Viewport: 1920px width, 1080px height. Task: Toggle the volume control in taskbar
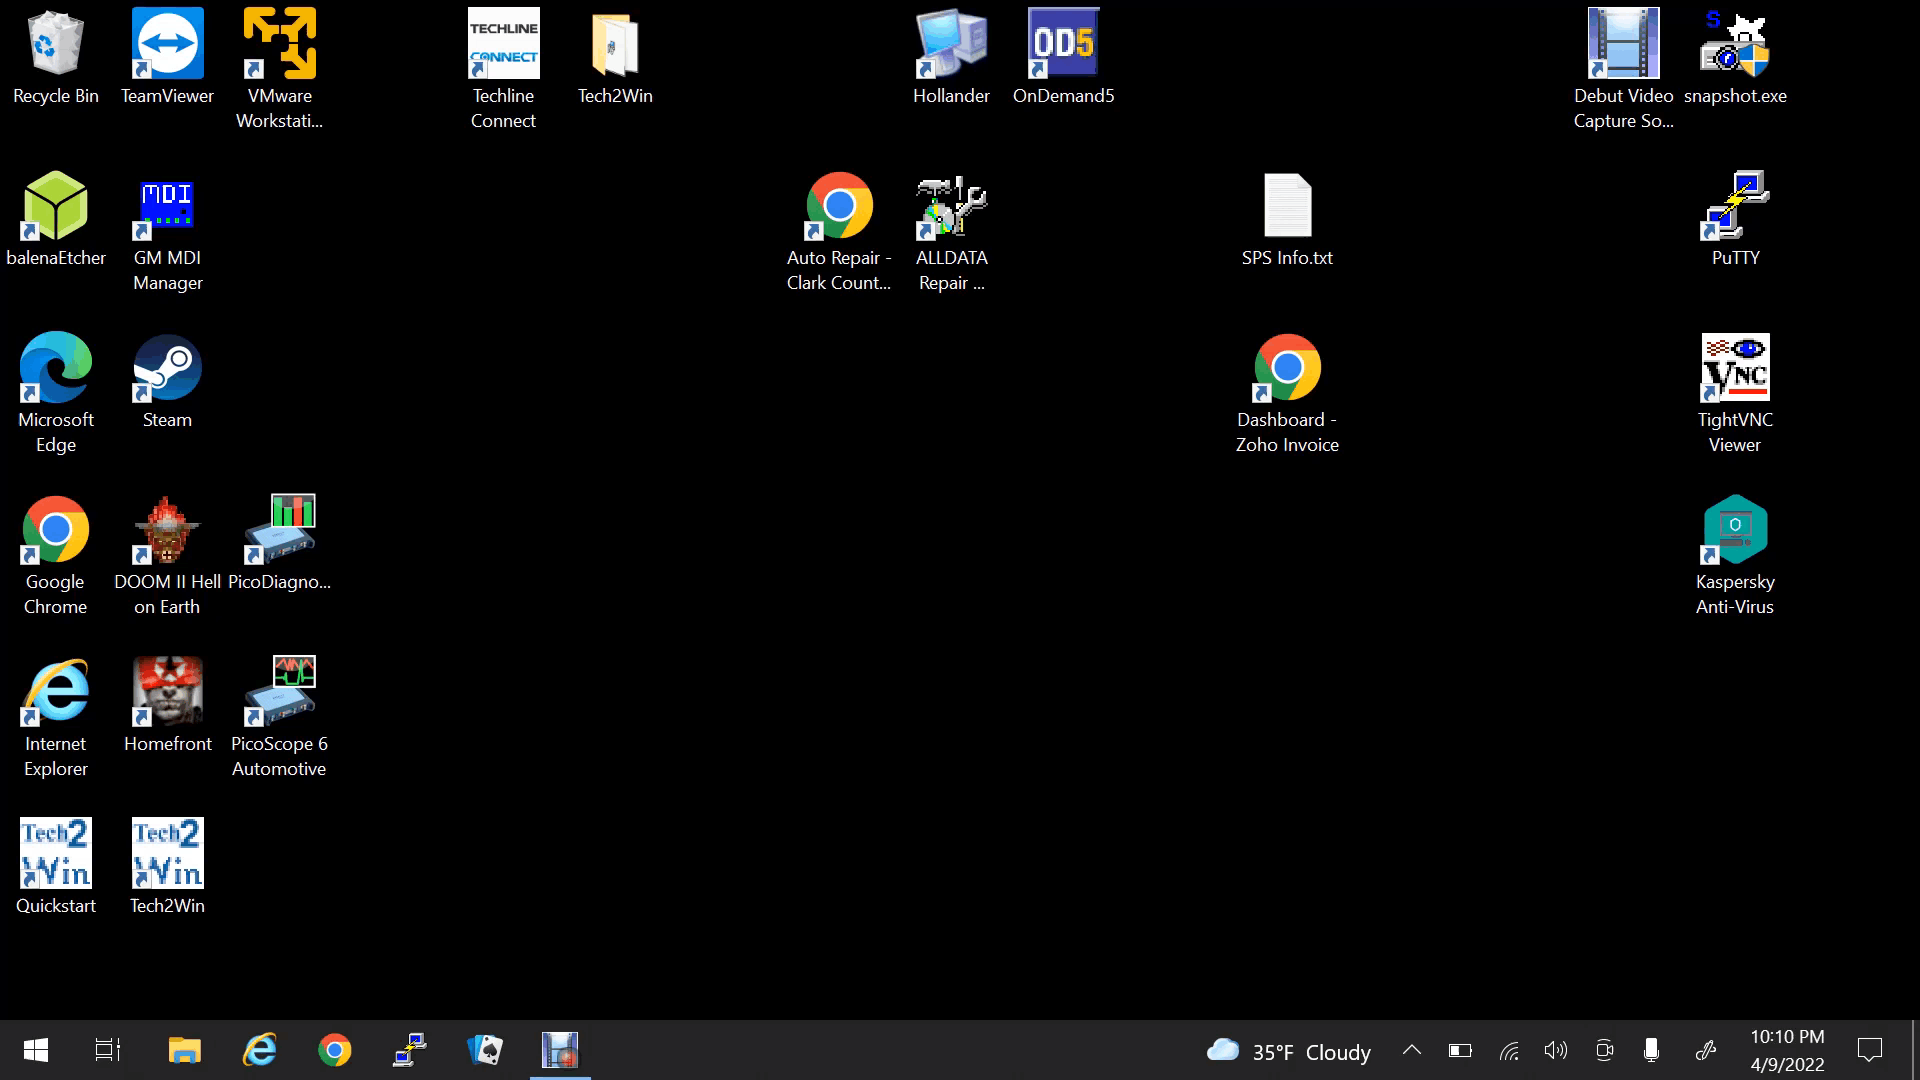[1556, 1050]
